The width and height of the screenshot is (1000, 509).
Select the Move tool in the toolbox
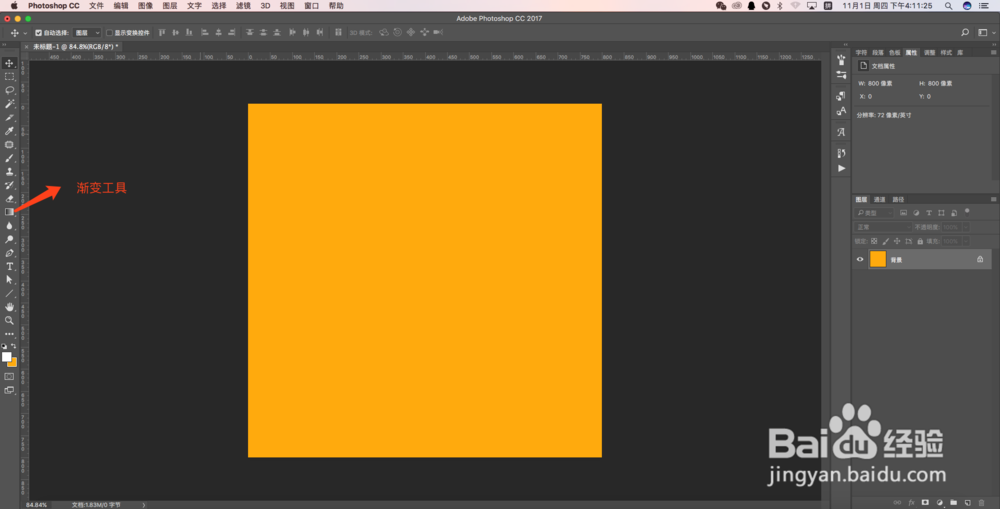10,63
